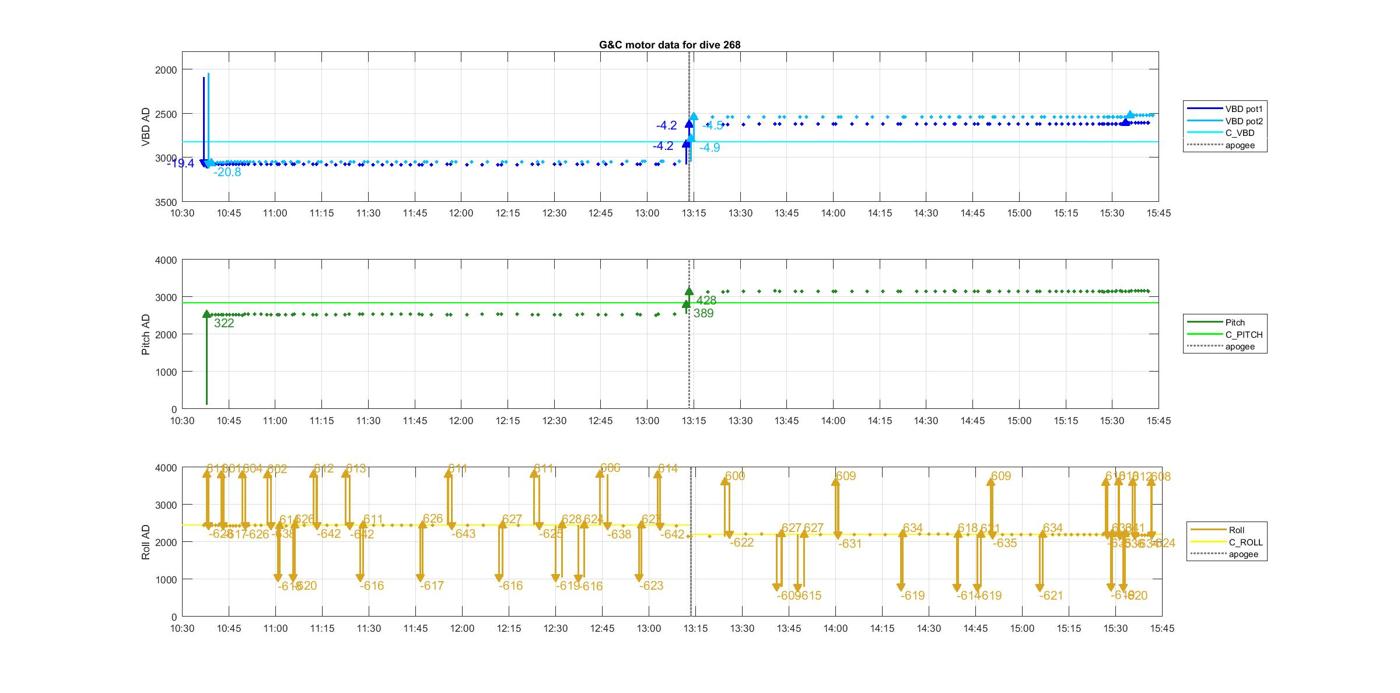Click the "12:00" x-axis tick under Roll plot
The image size is (1400, 693).
click(x=462, y=628)
